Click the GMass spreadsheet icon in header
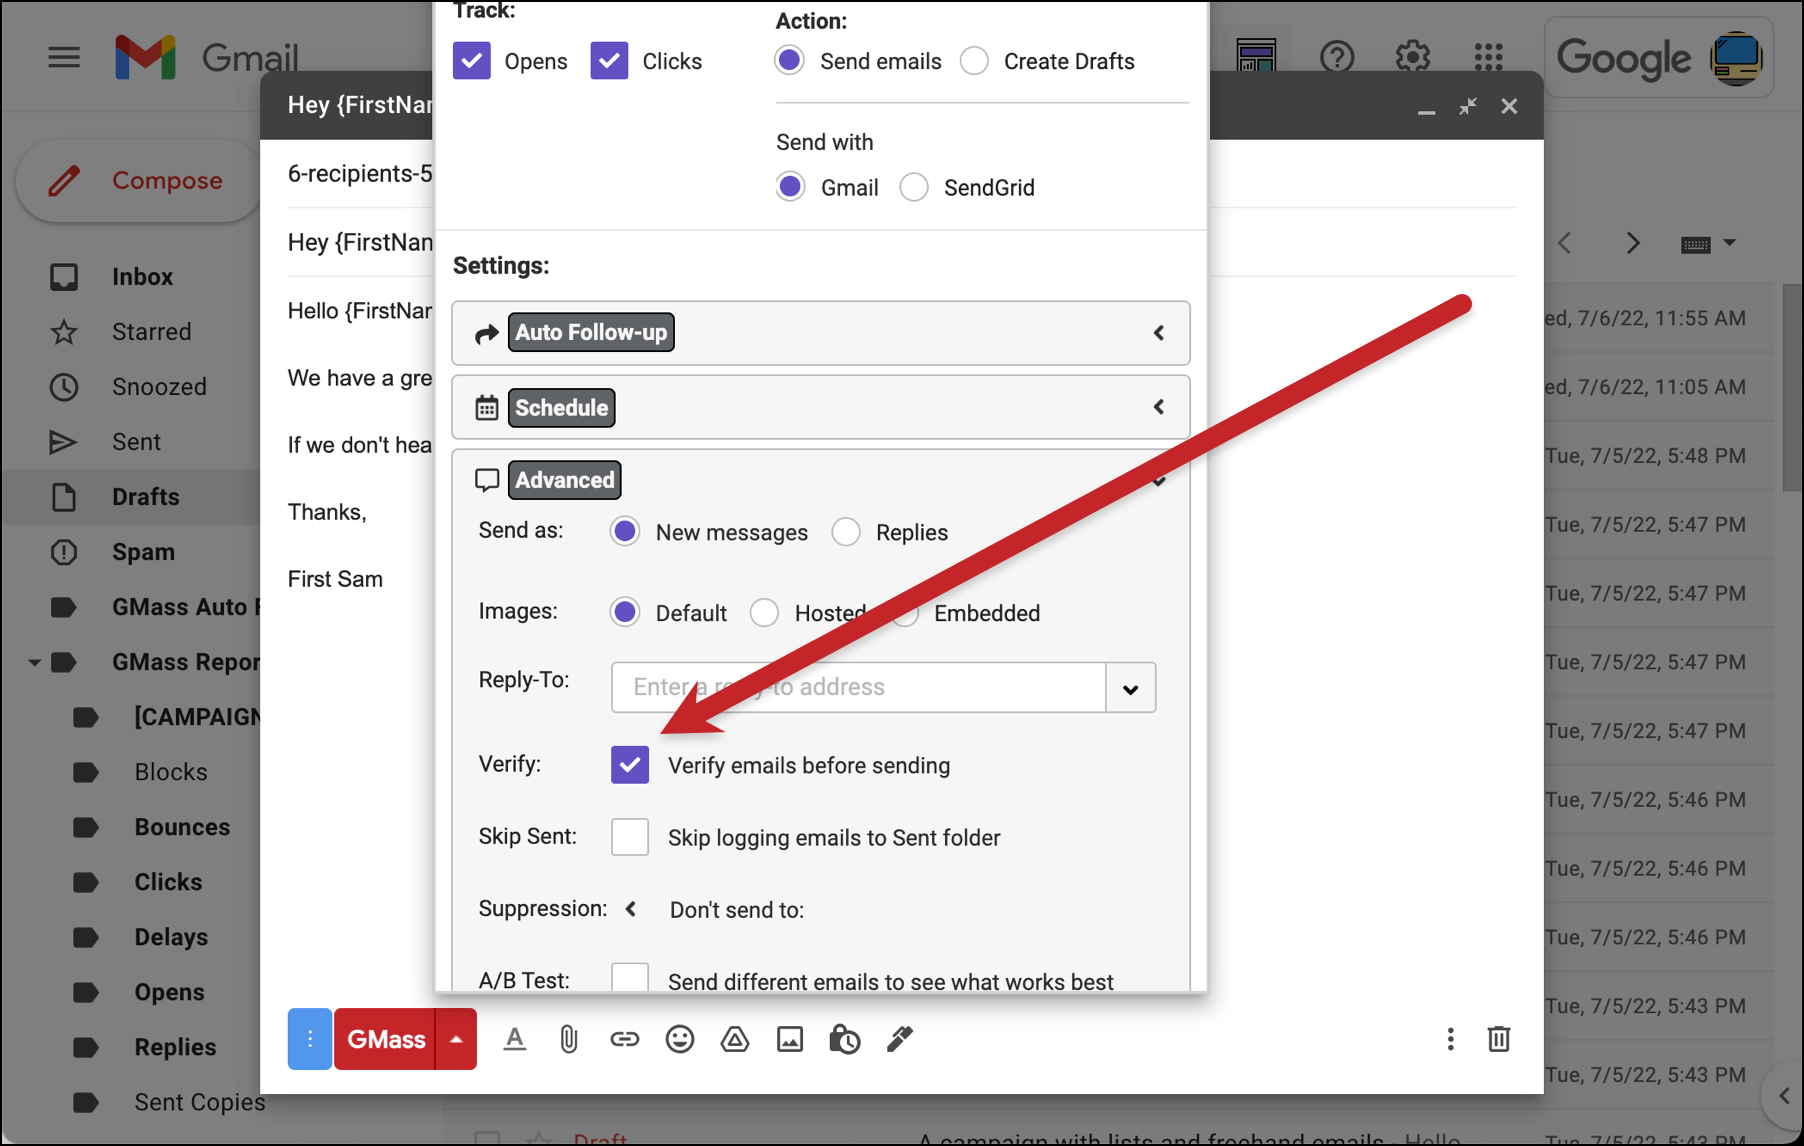 (1256, 56)
